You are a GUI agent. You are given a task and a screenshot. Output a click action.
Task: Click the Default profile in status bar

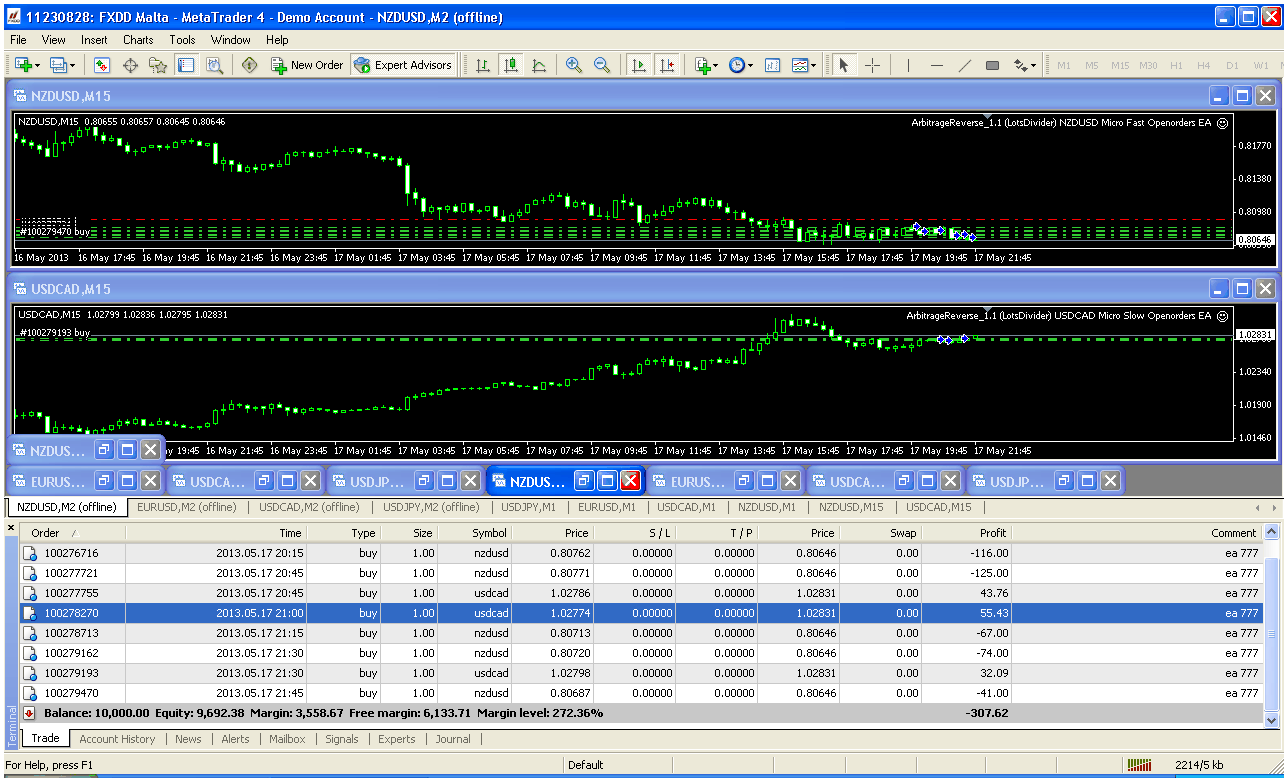586,765
